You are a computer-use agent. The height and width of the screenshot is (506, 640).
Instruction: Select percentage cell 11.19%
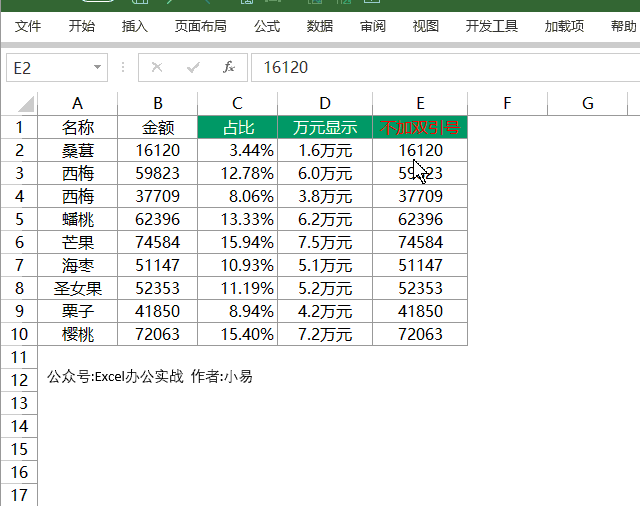click(238, 288)
